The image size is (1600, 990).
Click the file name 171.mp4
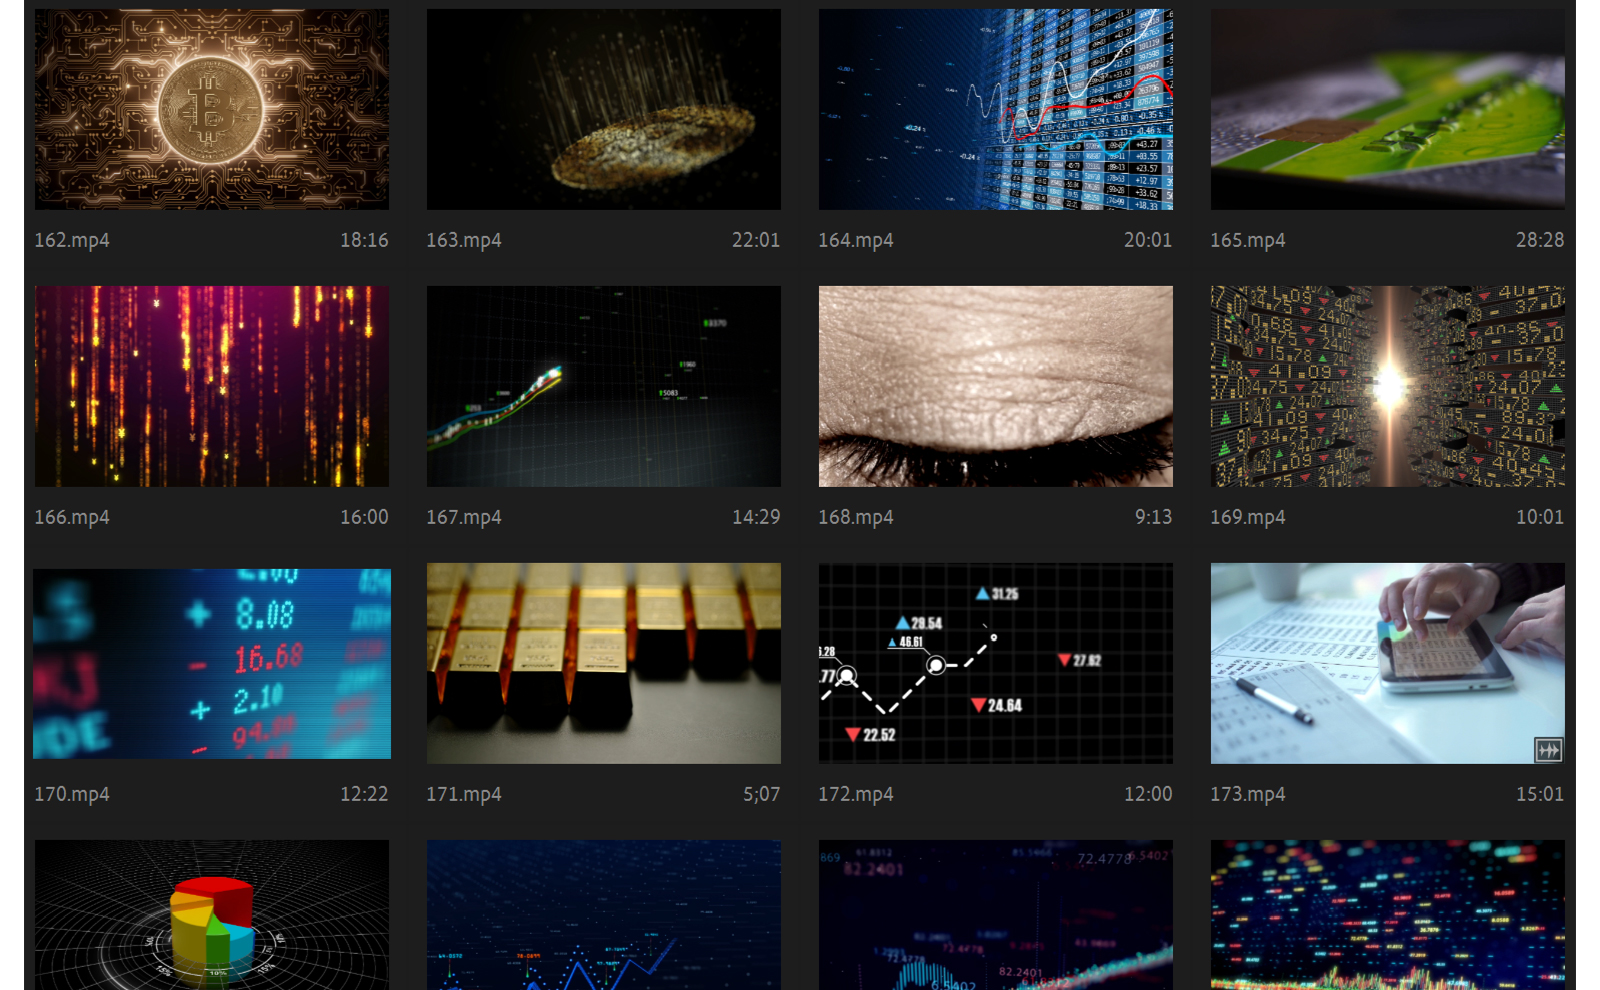tap(464, 794)
